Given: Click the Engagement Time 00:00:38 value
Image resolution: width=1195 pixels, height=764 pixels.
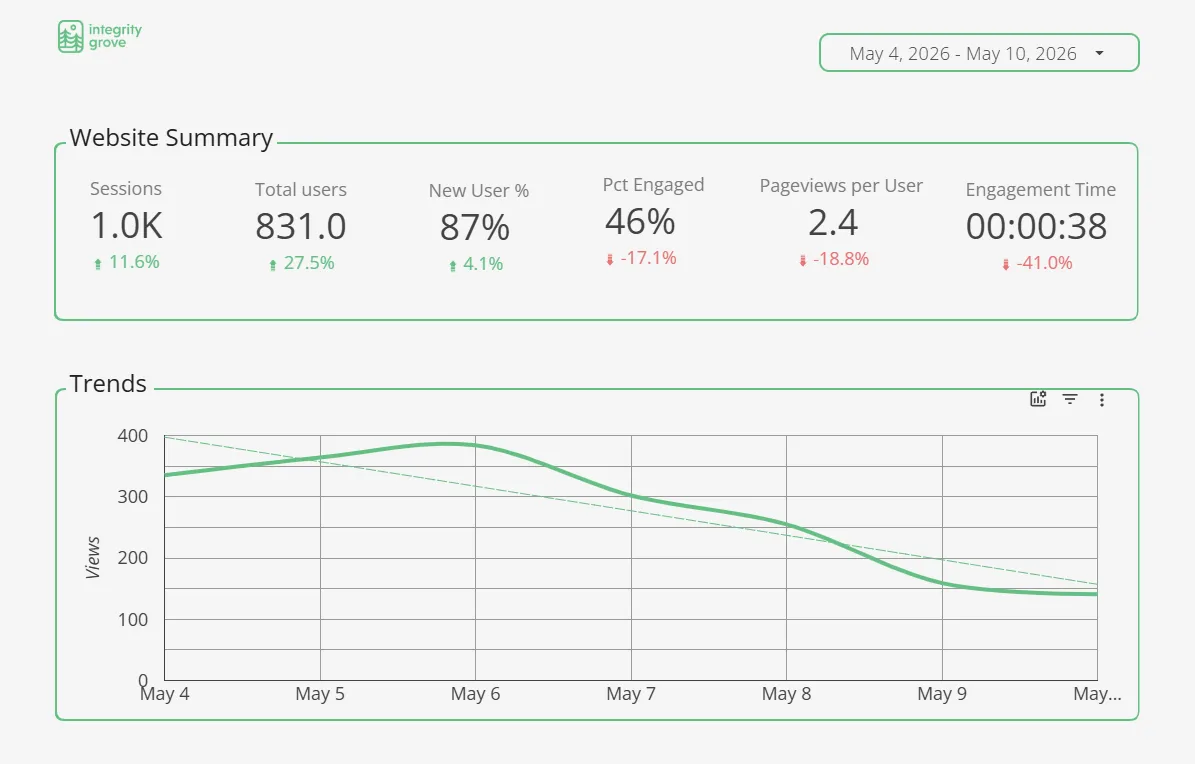Looking at the screenshot, I should pos(1036,226).
